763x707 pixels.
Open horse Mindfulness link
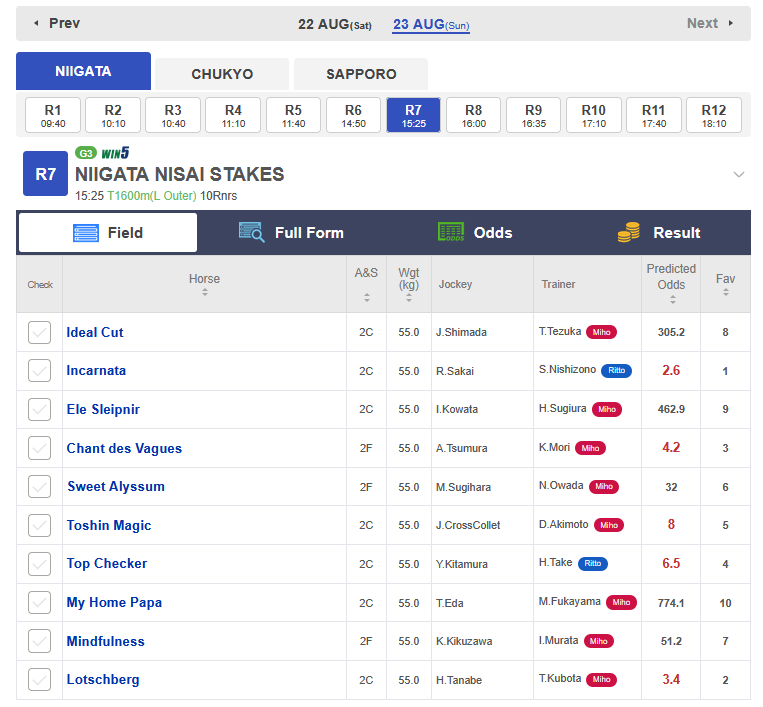[x=106, y=641]
